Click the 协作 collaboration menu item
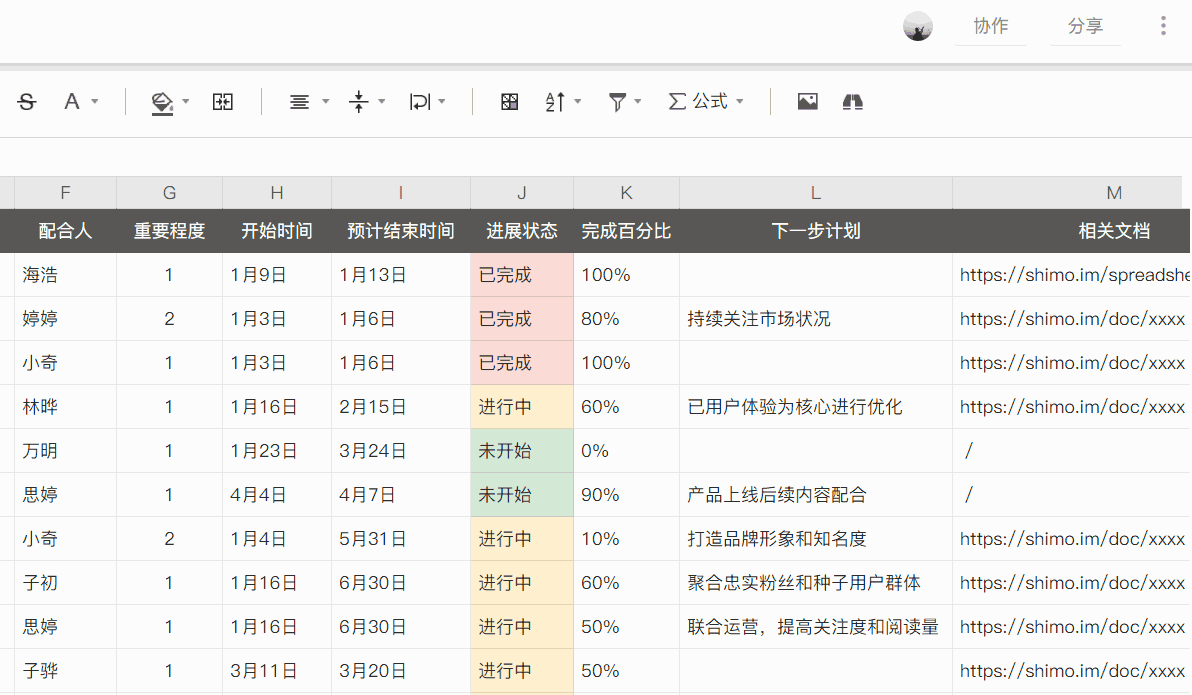Viewport: 1192px width, 695px height. [x=990, y=26]
